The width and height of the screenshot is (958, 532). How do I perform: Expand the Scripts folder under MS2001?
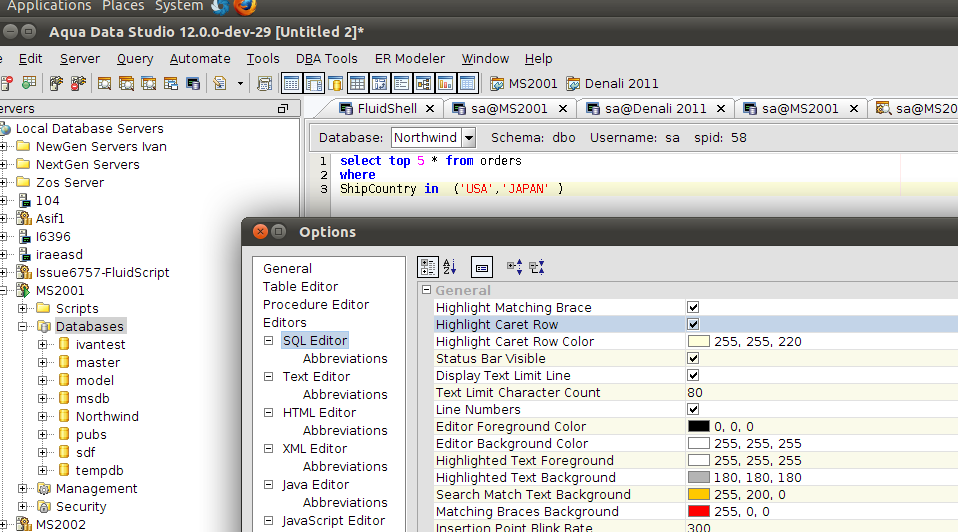(23, 308)
